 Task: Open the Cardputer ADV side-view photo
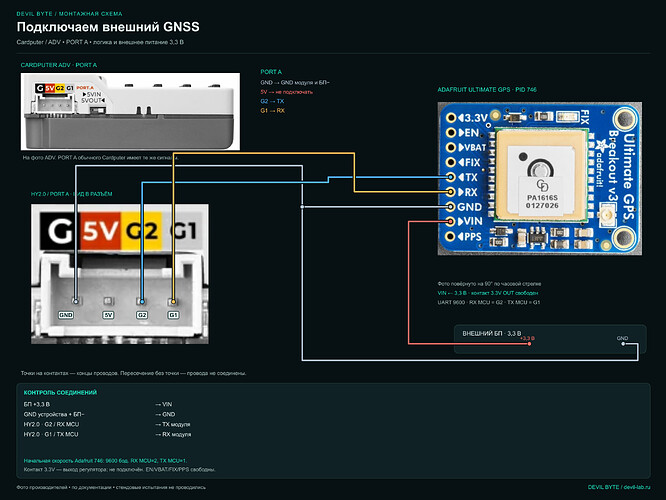pyautogui.click(x=130, y=111)
